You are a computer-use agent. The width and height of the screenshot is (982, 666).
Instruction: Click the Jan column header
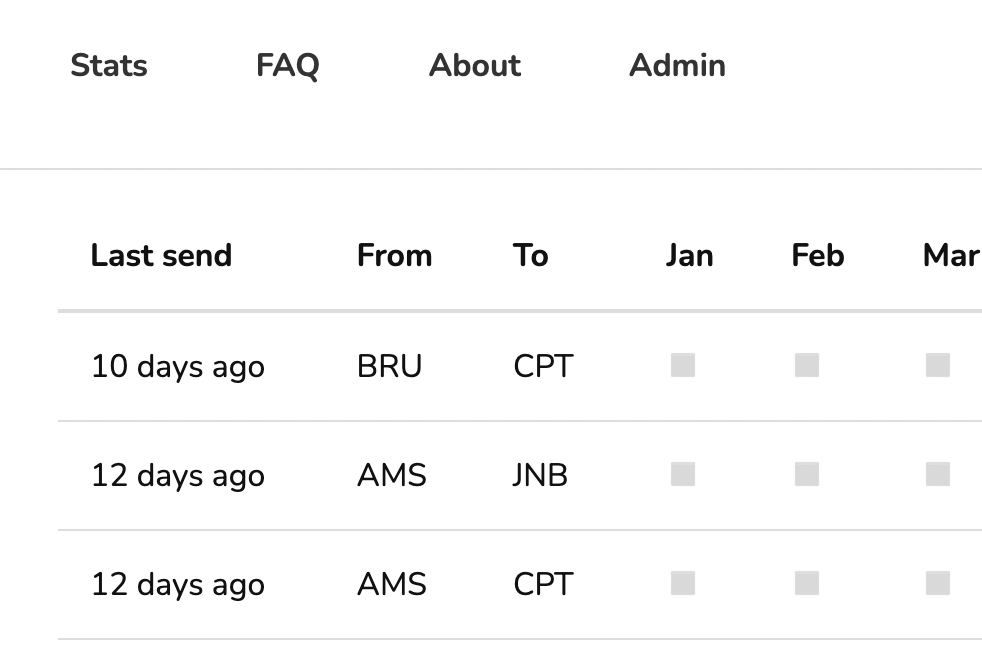tap(689, 256)
